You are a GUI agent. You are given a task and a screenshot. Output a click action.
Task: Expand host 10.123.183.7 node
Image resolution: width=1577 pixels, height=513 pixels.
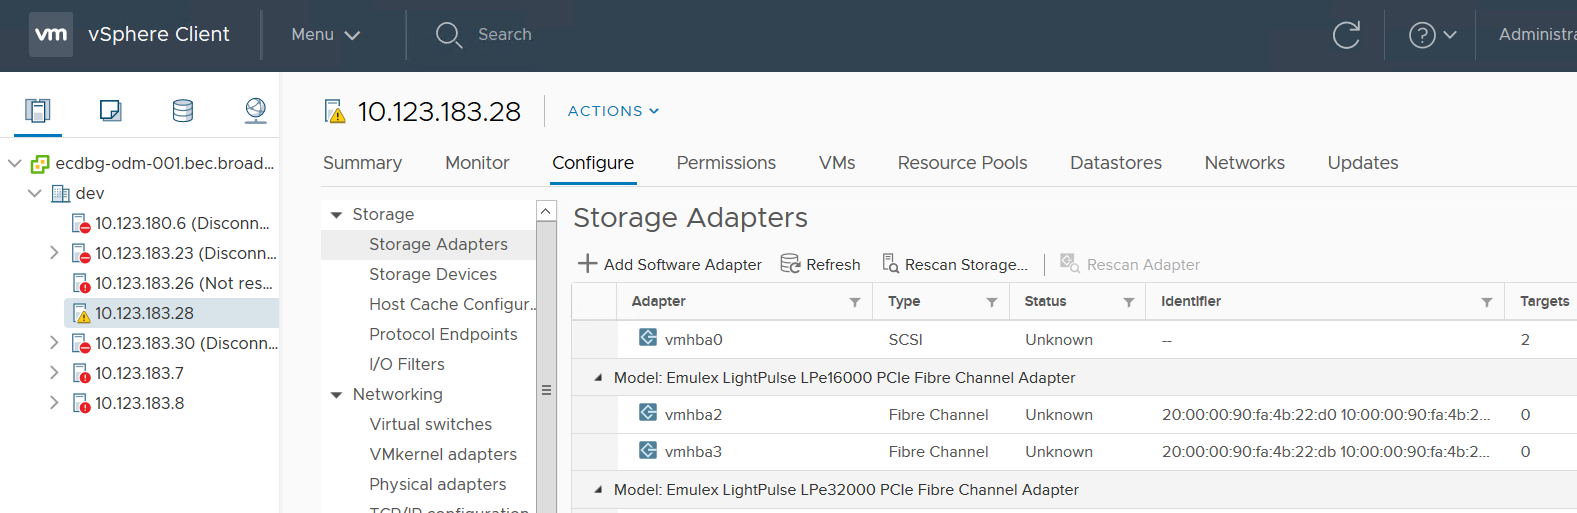point(54,373)
